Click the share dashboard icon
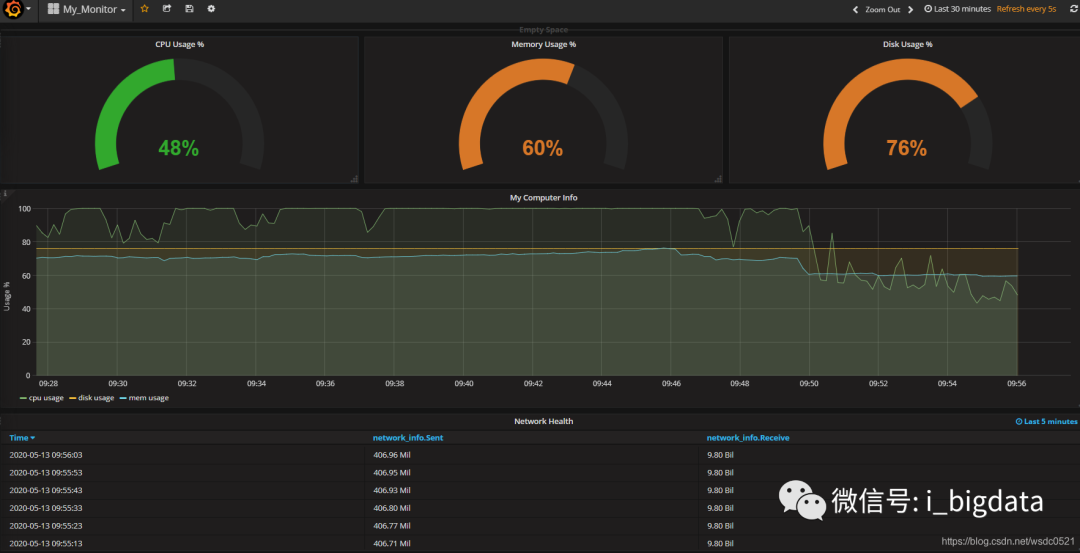This screenshot has height=553, width=1080. pyautogui.click(x=167, y=9)
